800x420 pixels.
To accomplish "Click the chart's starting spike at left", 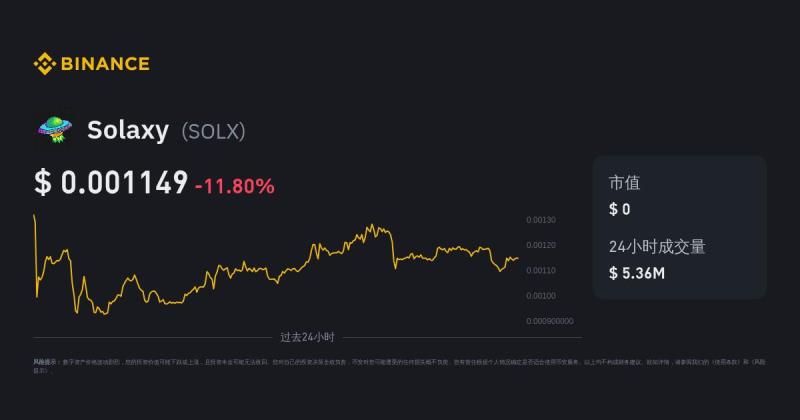I will tap(34, 216).
